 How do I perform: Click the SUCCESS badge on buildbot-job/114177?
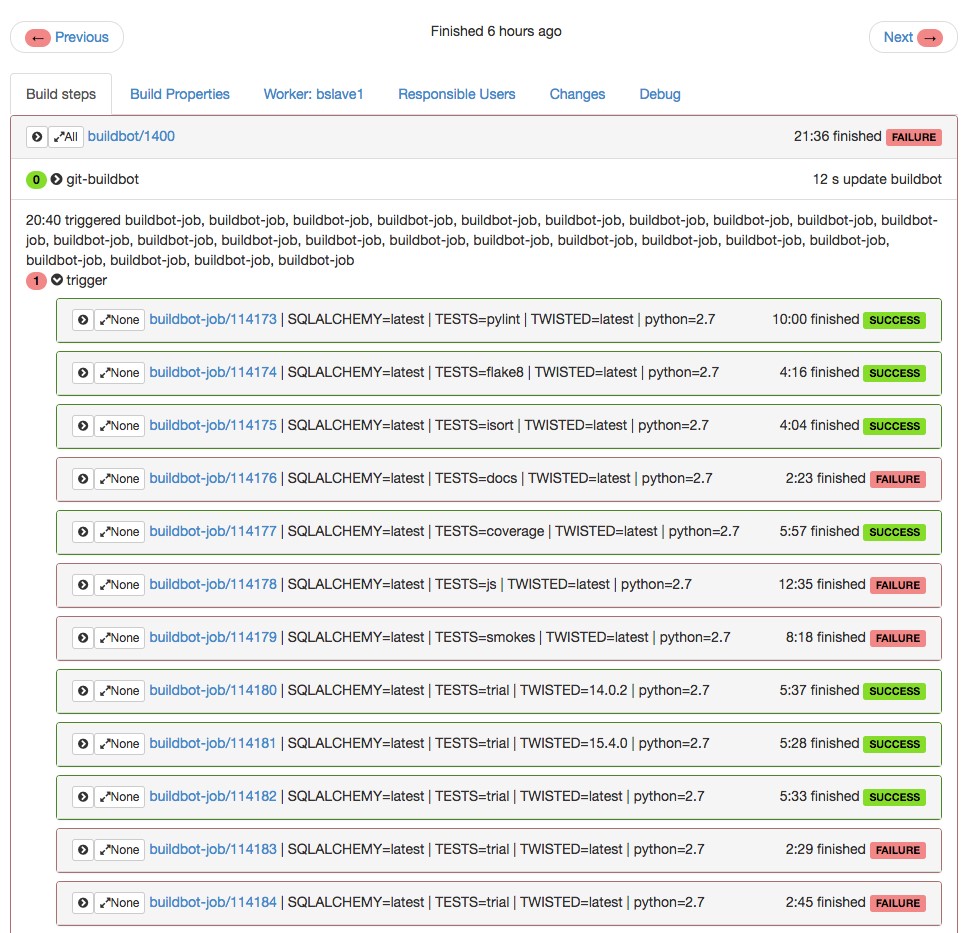[x=894, y=532]
